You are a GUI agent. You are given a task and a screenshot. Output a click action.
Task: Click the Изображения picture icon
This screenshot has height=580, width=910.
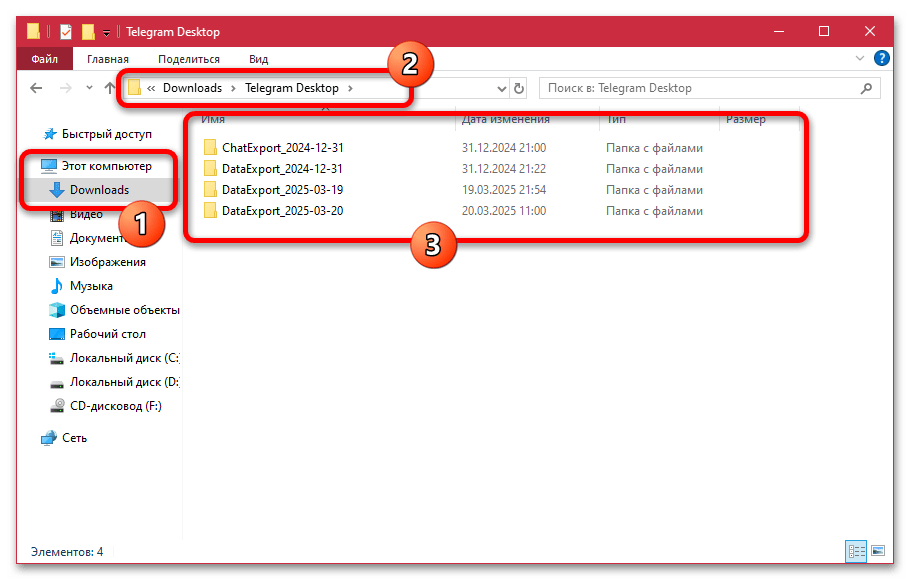(57, 262)
